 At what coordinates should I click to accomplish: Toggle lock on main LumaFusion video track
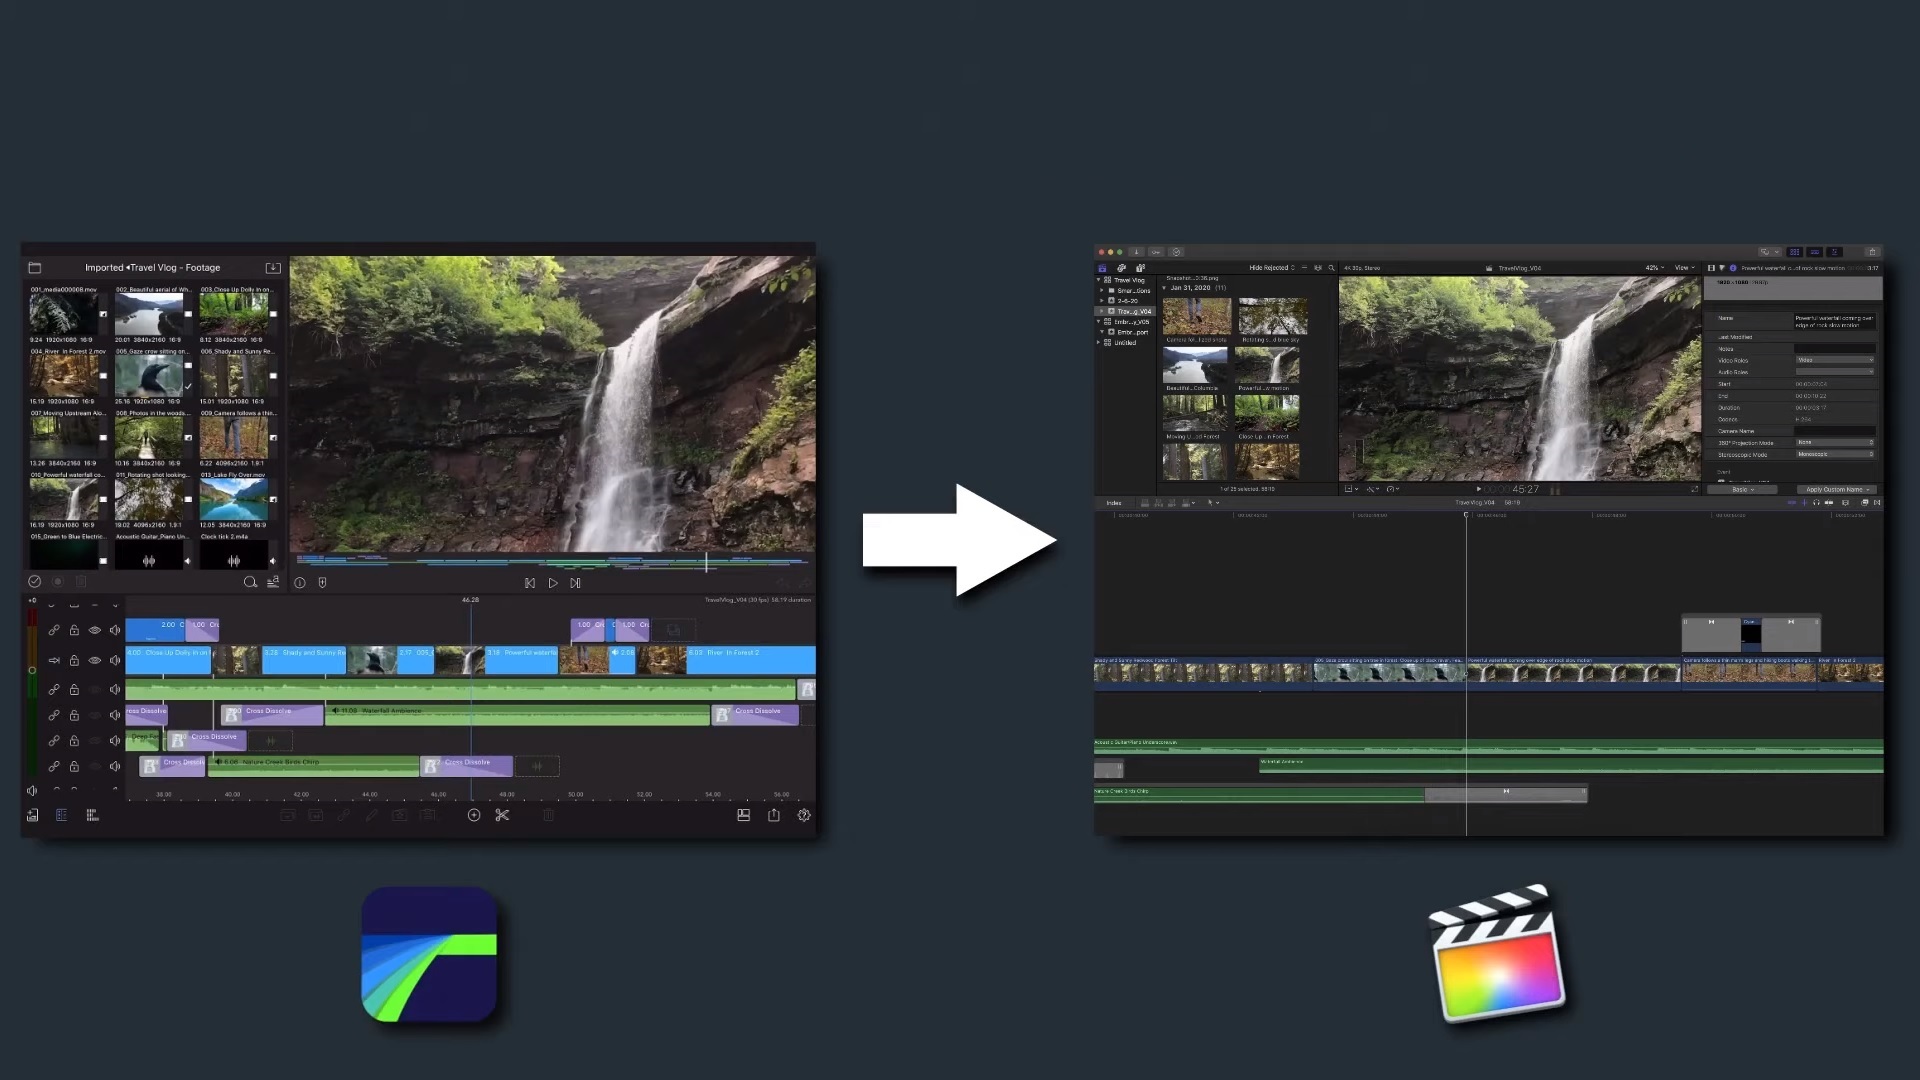point(74,661)
